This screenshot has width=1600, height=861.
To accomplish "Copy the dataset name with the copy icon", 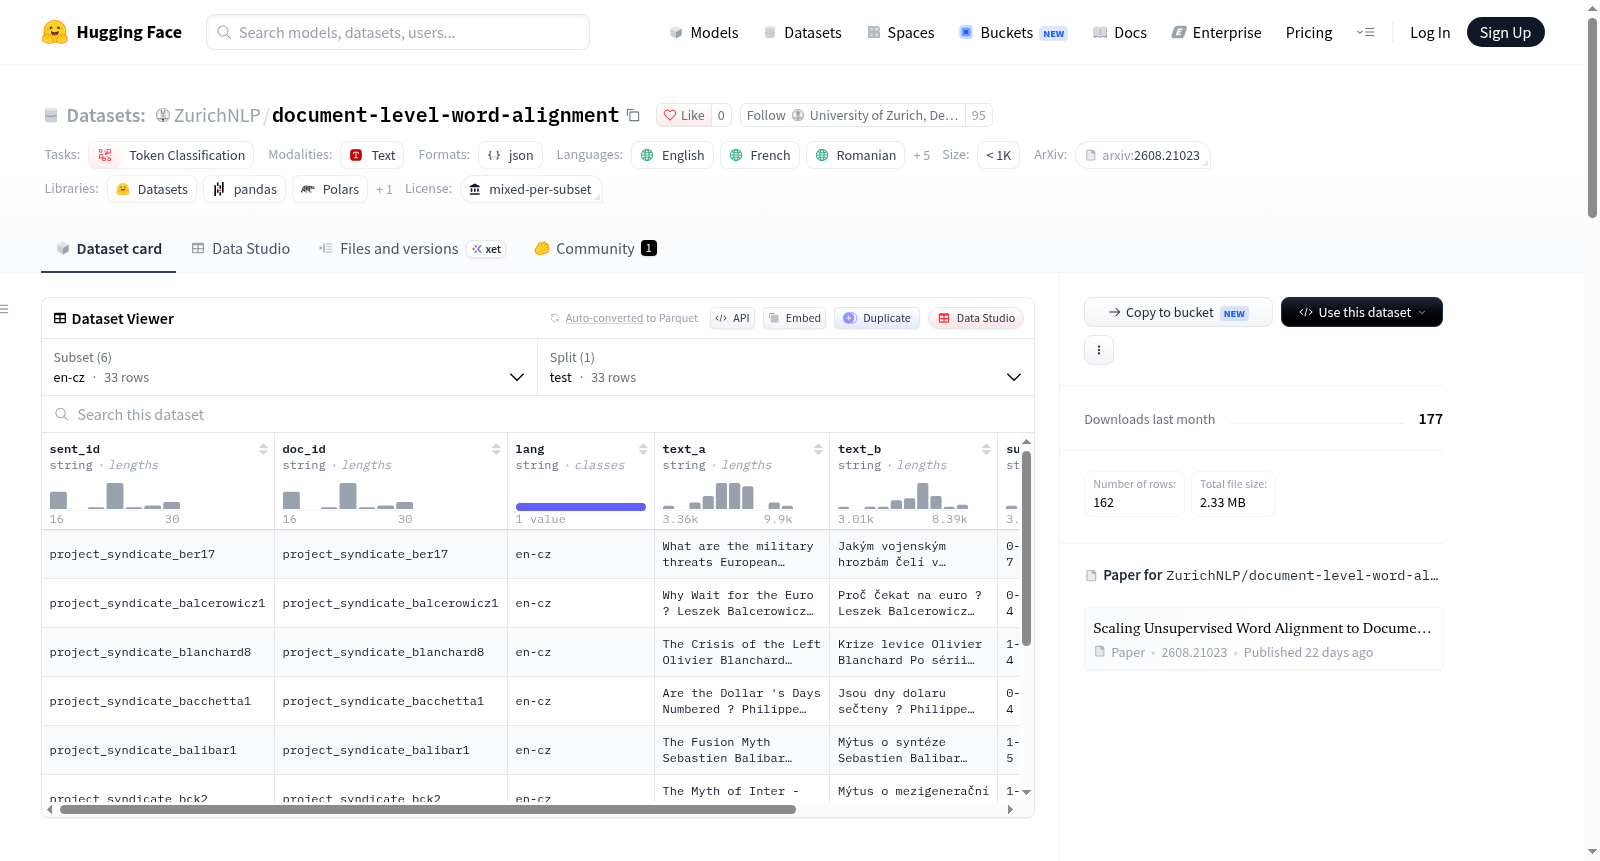I will point(633,115).
